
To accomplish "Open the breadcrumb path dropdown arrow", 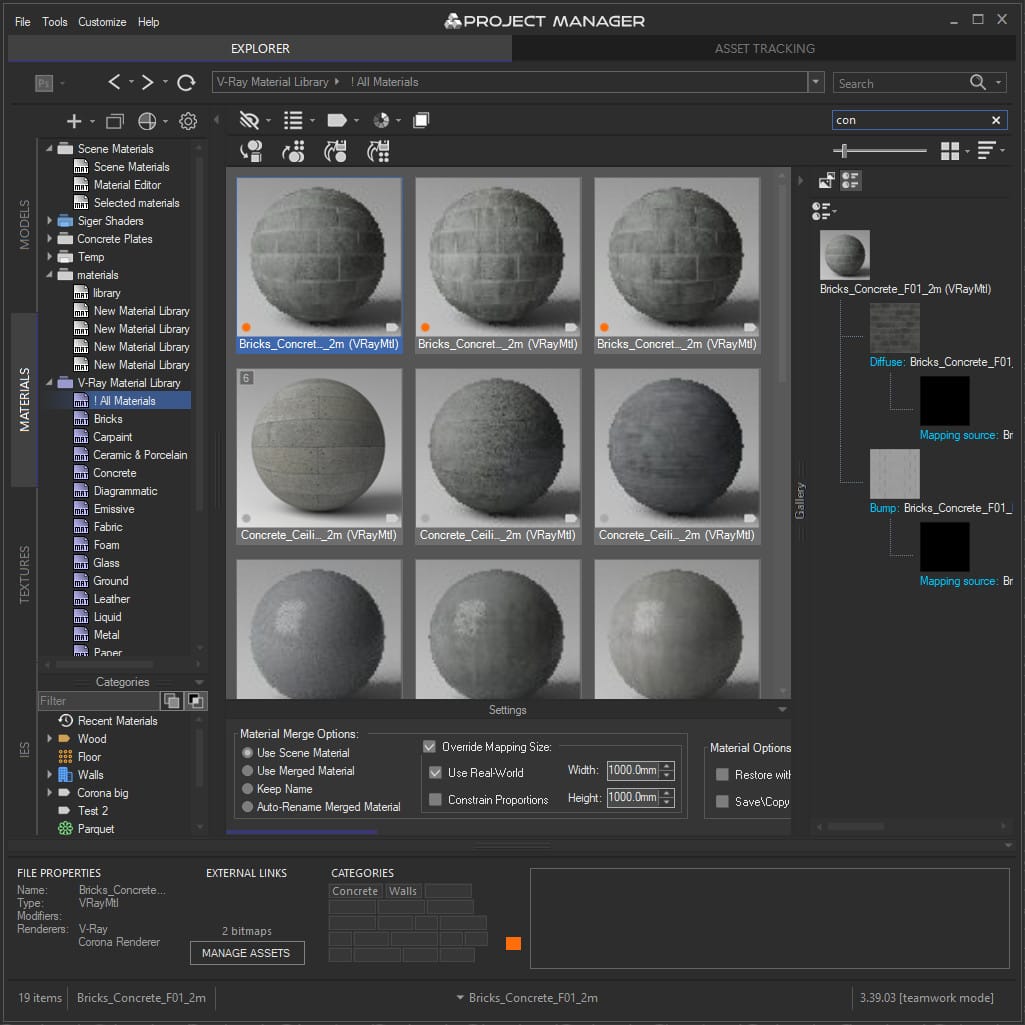I will [815, 82].
